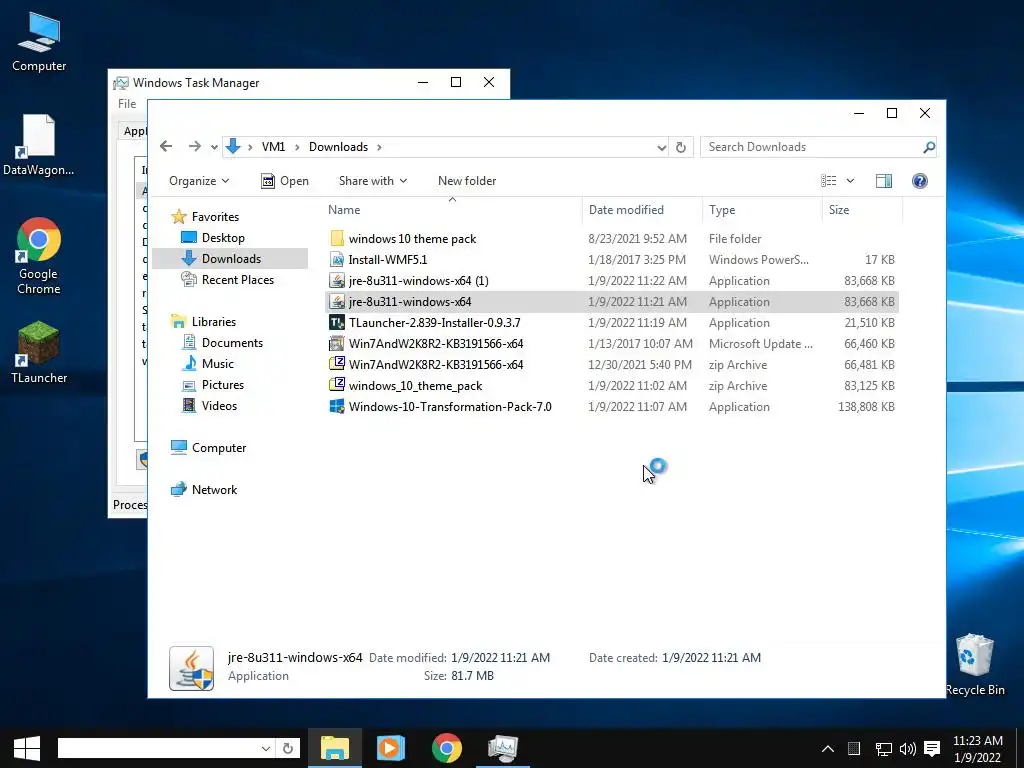Open File Explorer from the taskbar
The height and width of the screenshot is (768, 1024).
334,748
